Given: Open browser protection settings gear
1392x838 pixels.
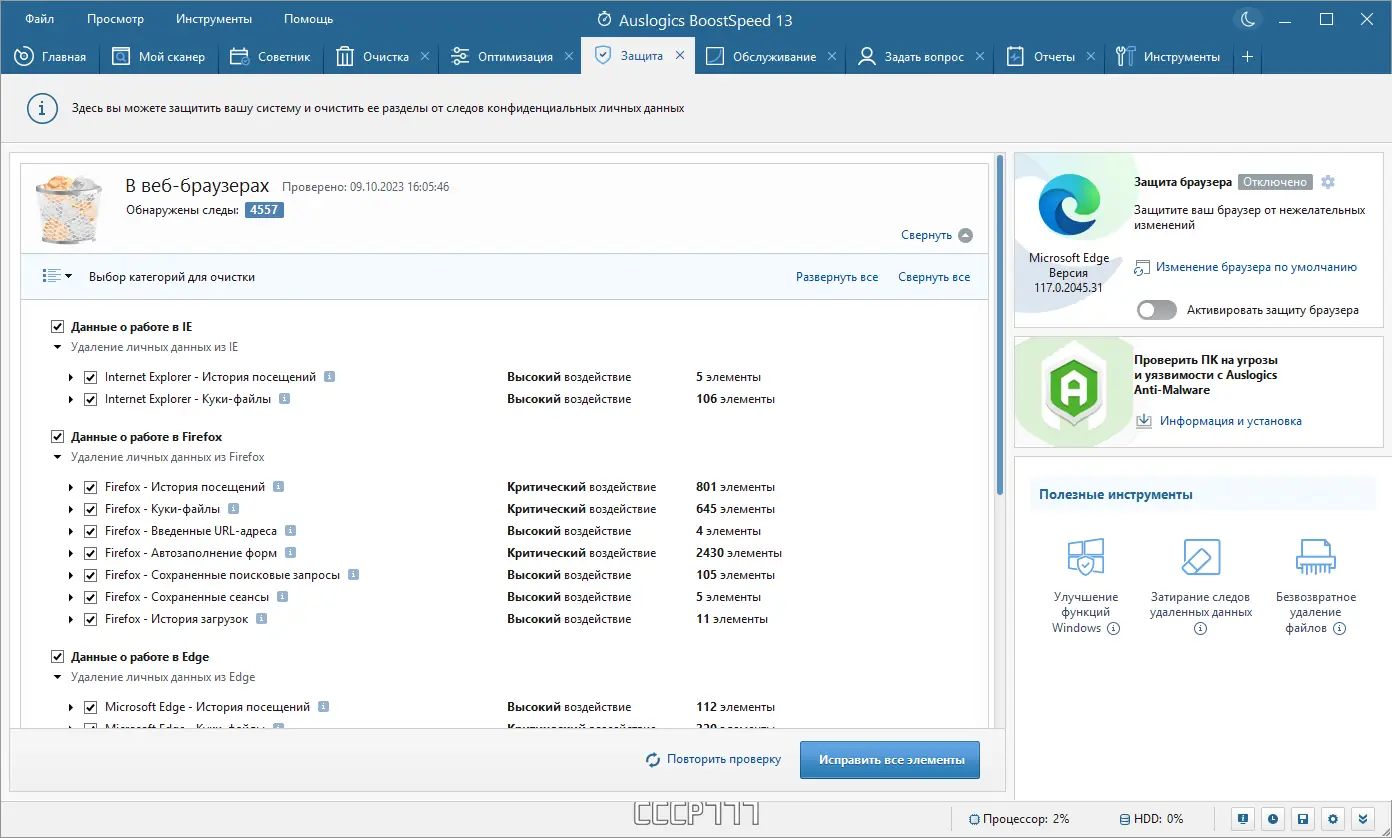Looking at the screenshot, I should [1328, 182].
